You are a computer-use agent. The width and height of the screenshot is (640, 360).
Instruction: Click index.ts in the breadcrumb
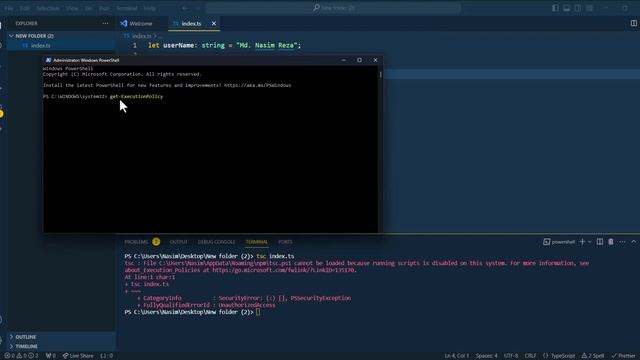[x=141, y=36]
